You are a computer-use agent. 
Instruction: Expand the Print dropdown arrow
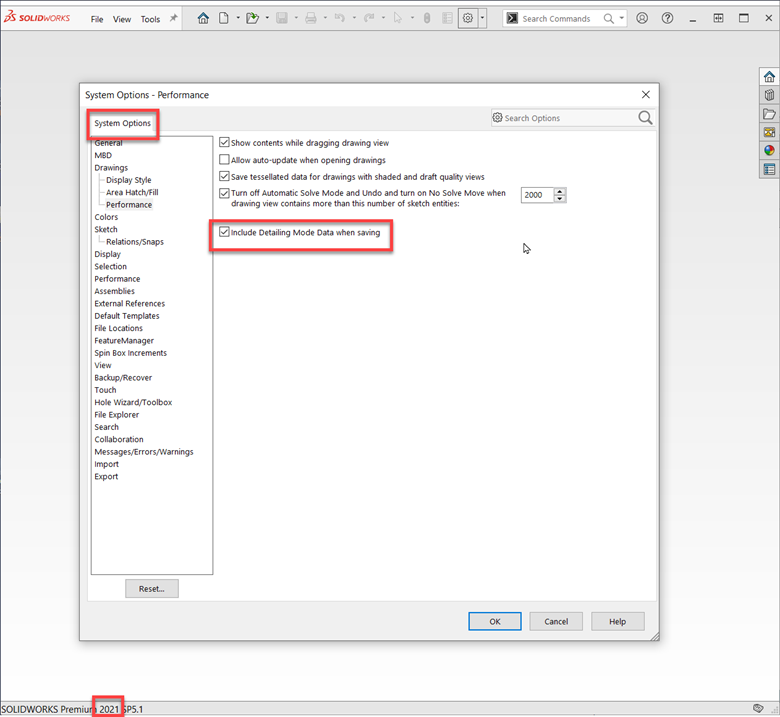click(325, 18)
